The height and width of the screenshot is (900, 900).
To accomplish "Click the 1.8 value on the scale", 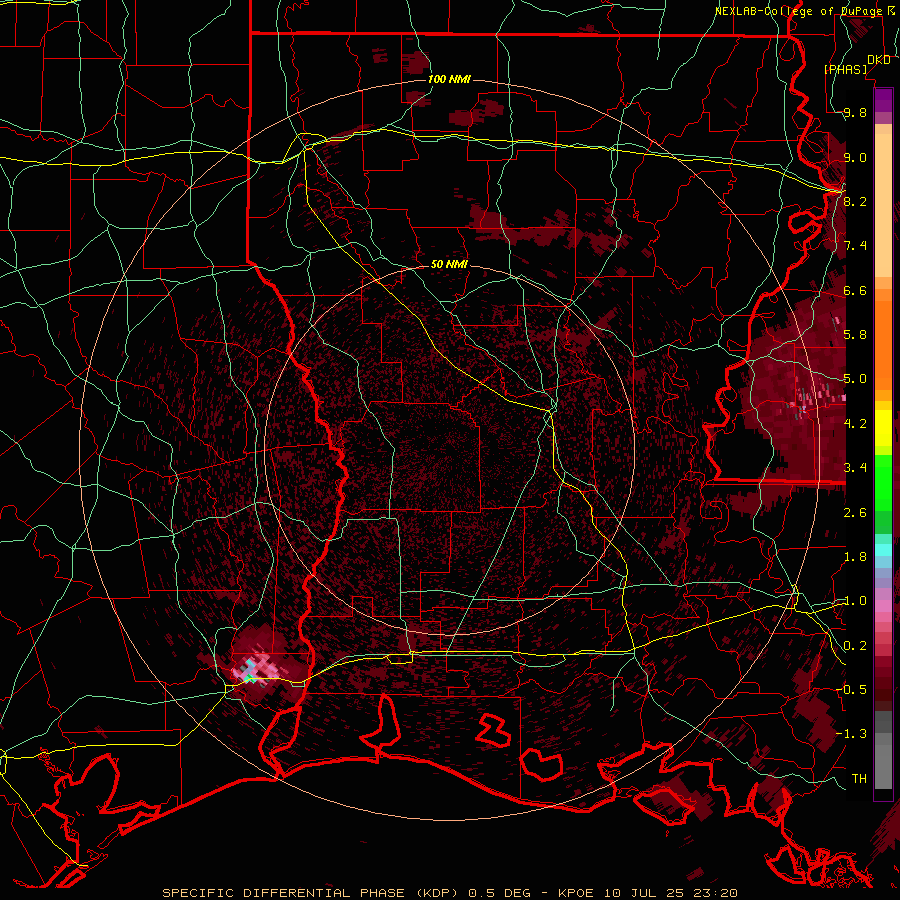I will point(855,557).
